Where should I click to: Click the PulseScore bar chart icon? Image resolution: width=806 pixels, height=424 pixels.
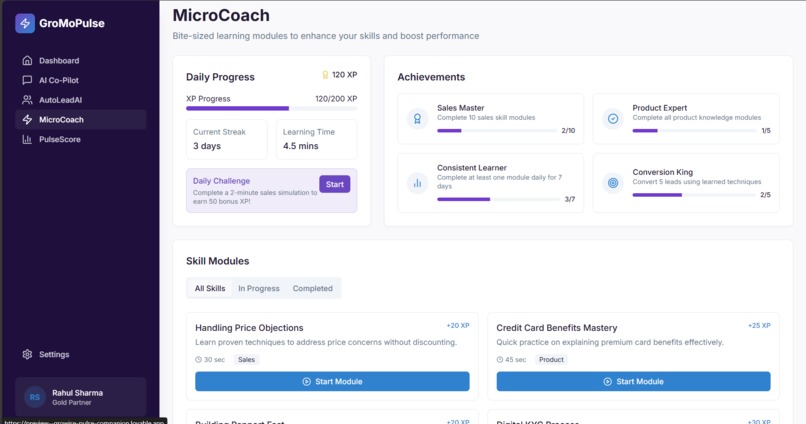pyautogui.click(x=27, y=139)
